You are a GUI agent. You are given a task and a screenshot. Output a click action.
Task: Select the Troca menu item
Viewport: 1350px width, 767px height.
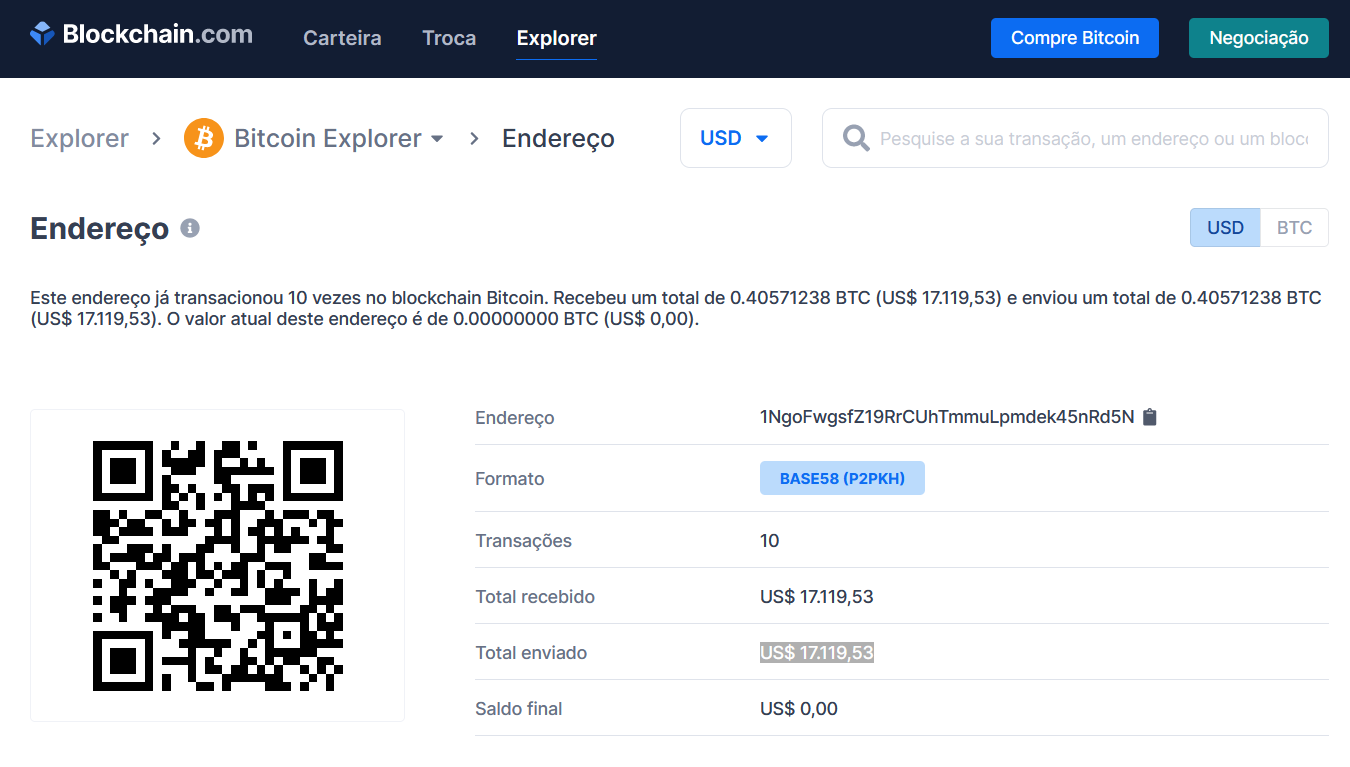point(448,38)
